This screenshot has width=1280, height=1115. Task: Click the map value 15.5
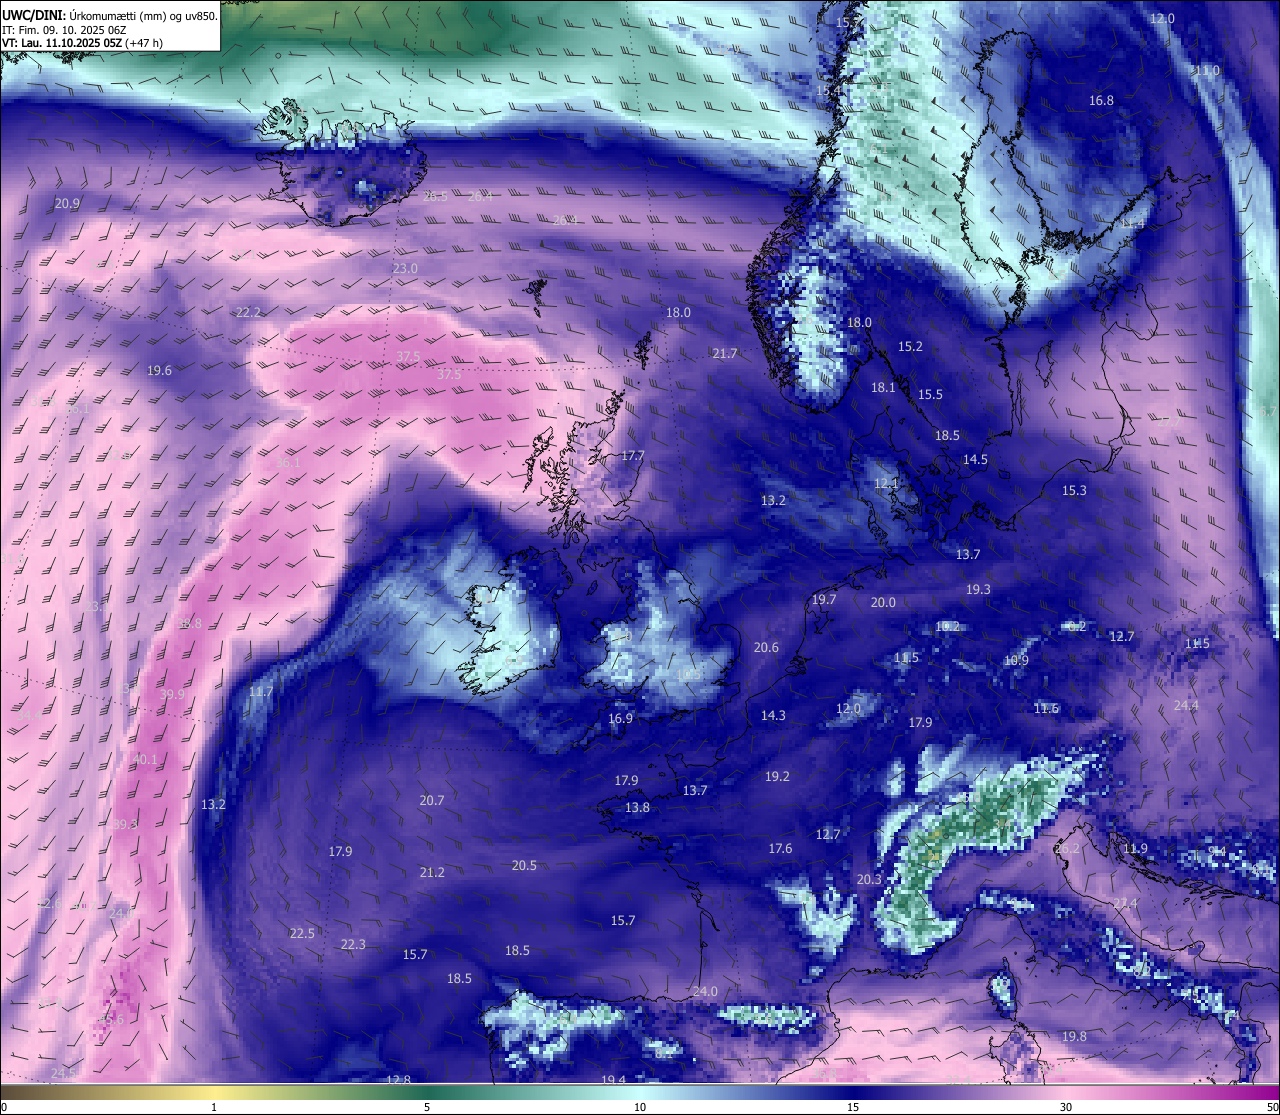point(931,395)
